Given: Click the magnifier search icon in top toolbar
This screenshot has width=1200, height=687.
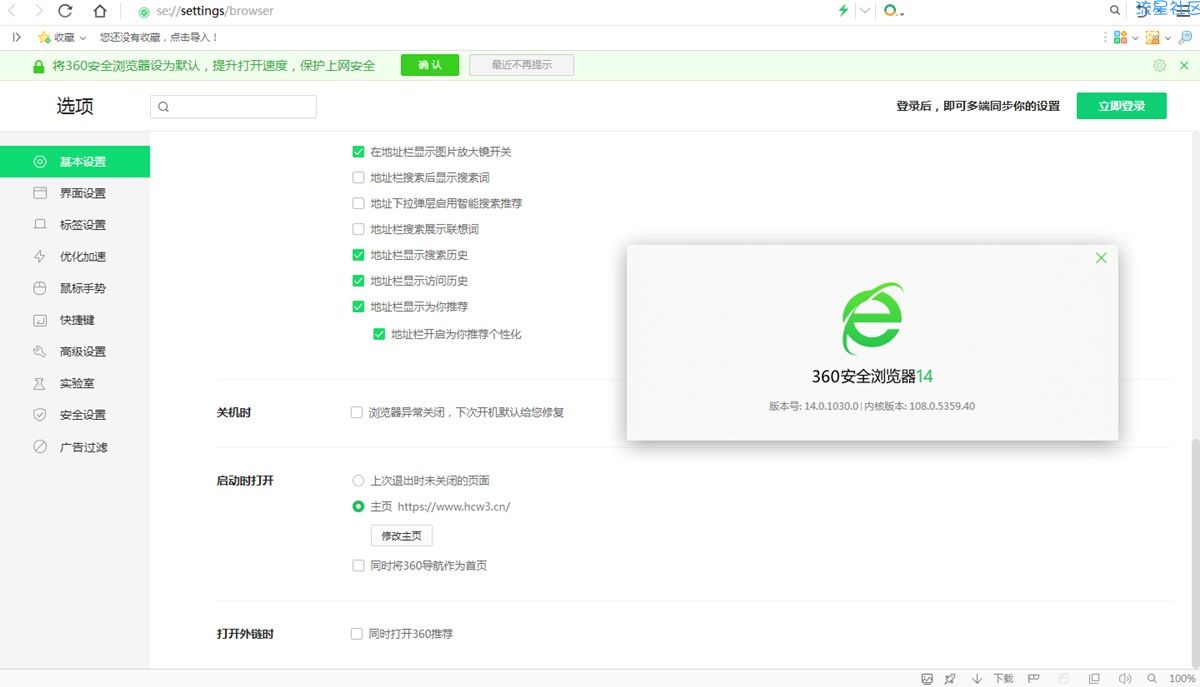Looking at the screenshot, I should [x=1115, y=11].
